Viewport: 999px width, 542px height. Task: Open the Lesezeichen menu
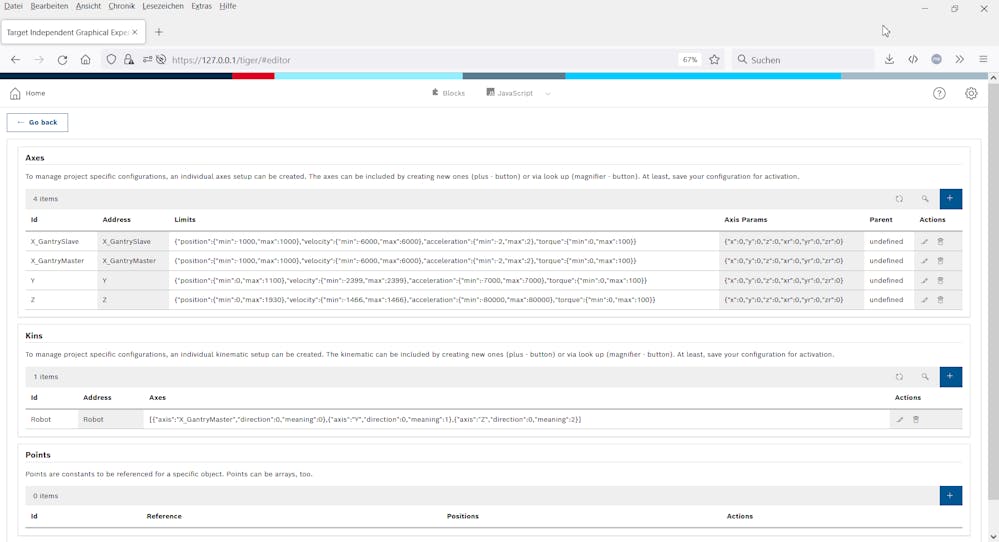pos(163,6)
